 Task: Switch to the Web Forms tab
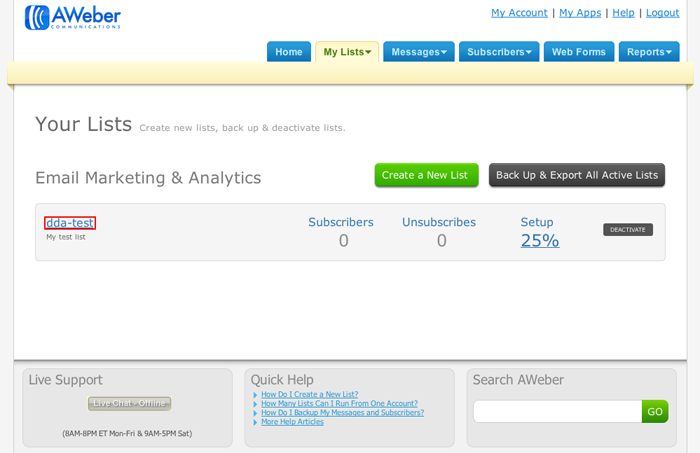coord(579,52)
